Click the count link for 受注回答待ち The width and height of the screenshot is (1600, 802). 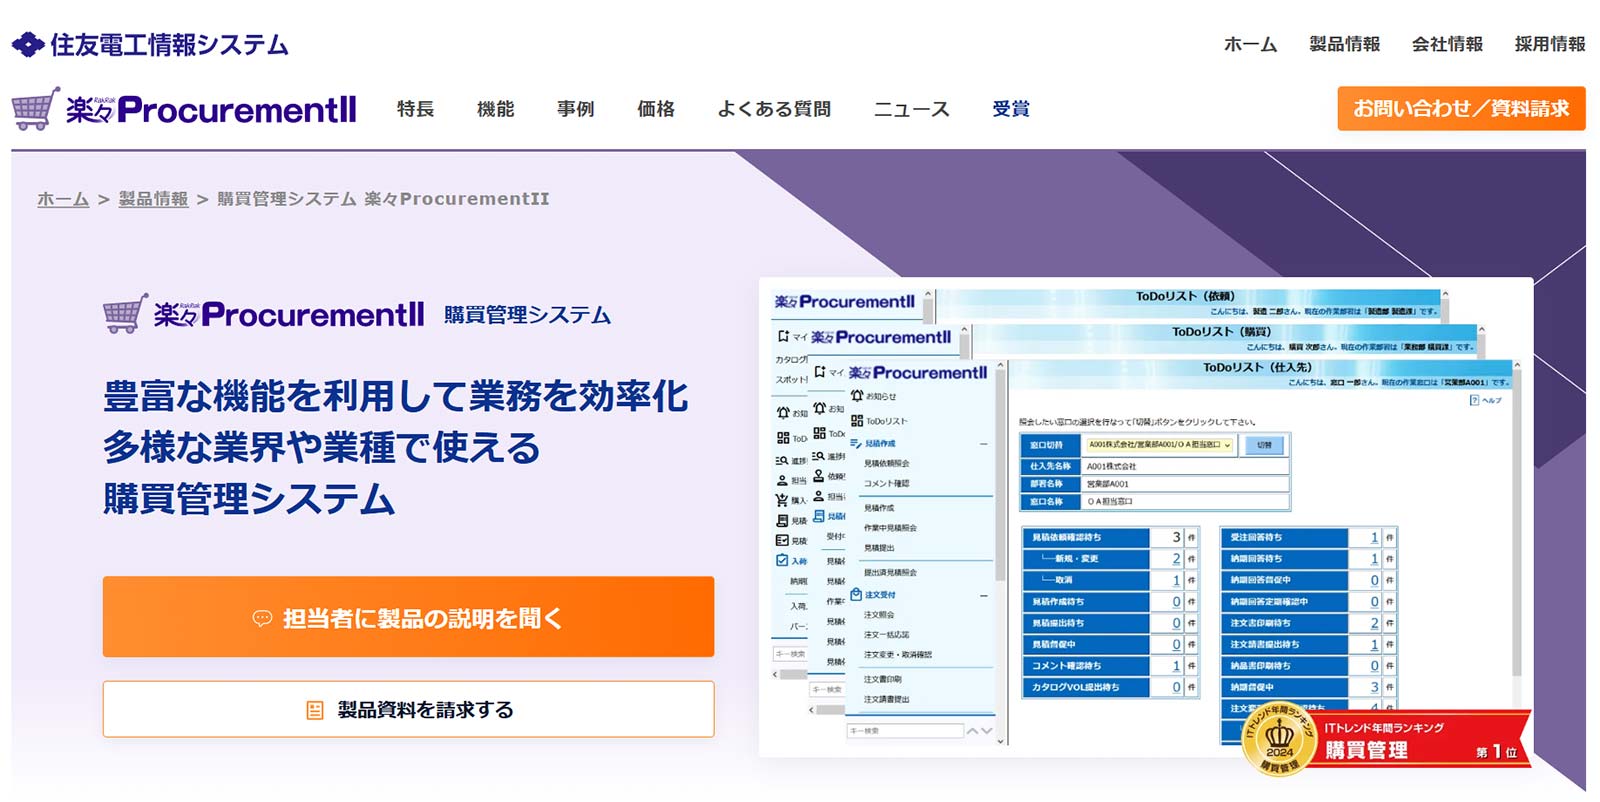(1374, 537)
